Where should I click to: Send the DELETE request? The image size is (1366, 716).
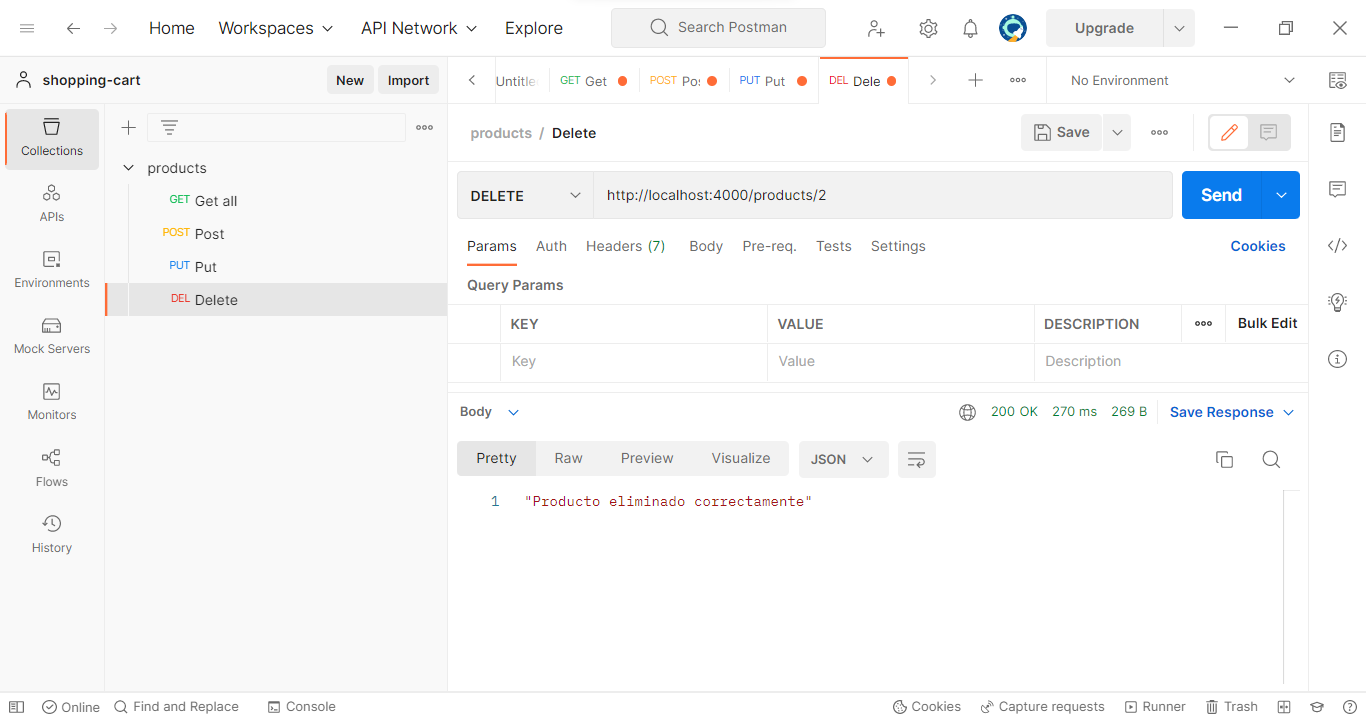pyautogui.click(x=1221, y=194)
